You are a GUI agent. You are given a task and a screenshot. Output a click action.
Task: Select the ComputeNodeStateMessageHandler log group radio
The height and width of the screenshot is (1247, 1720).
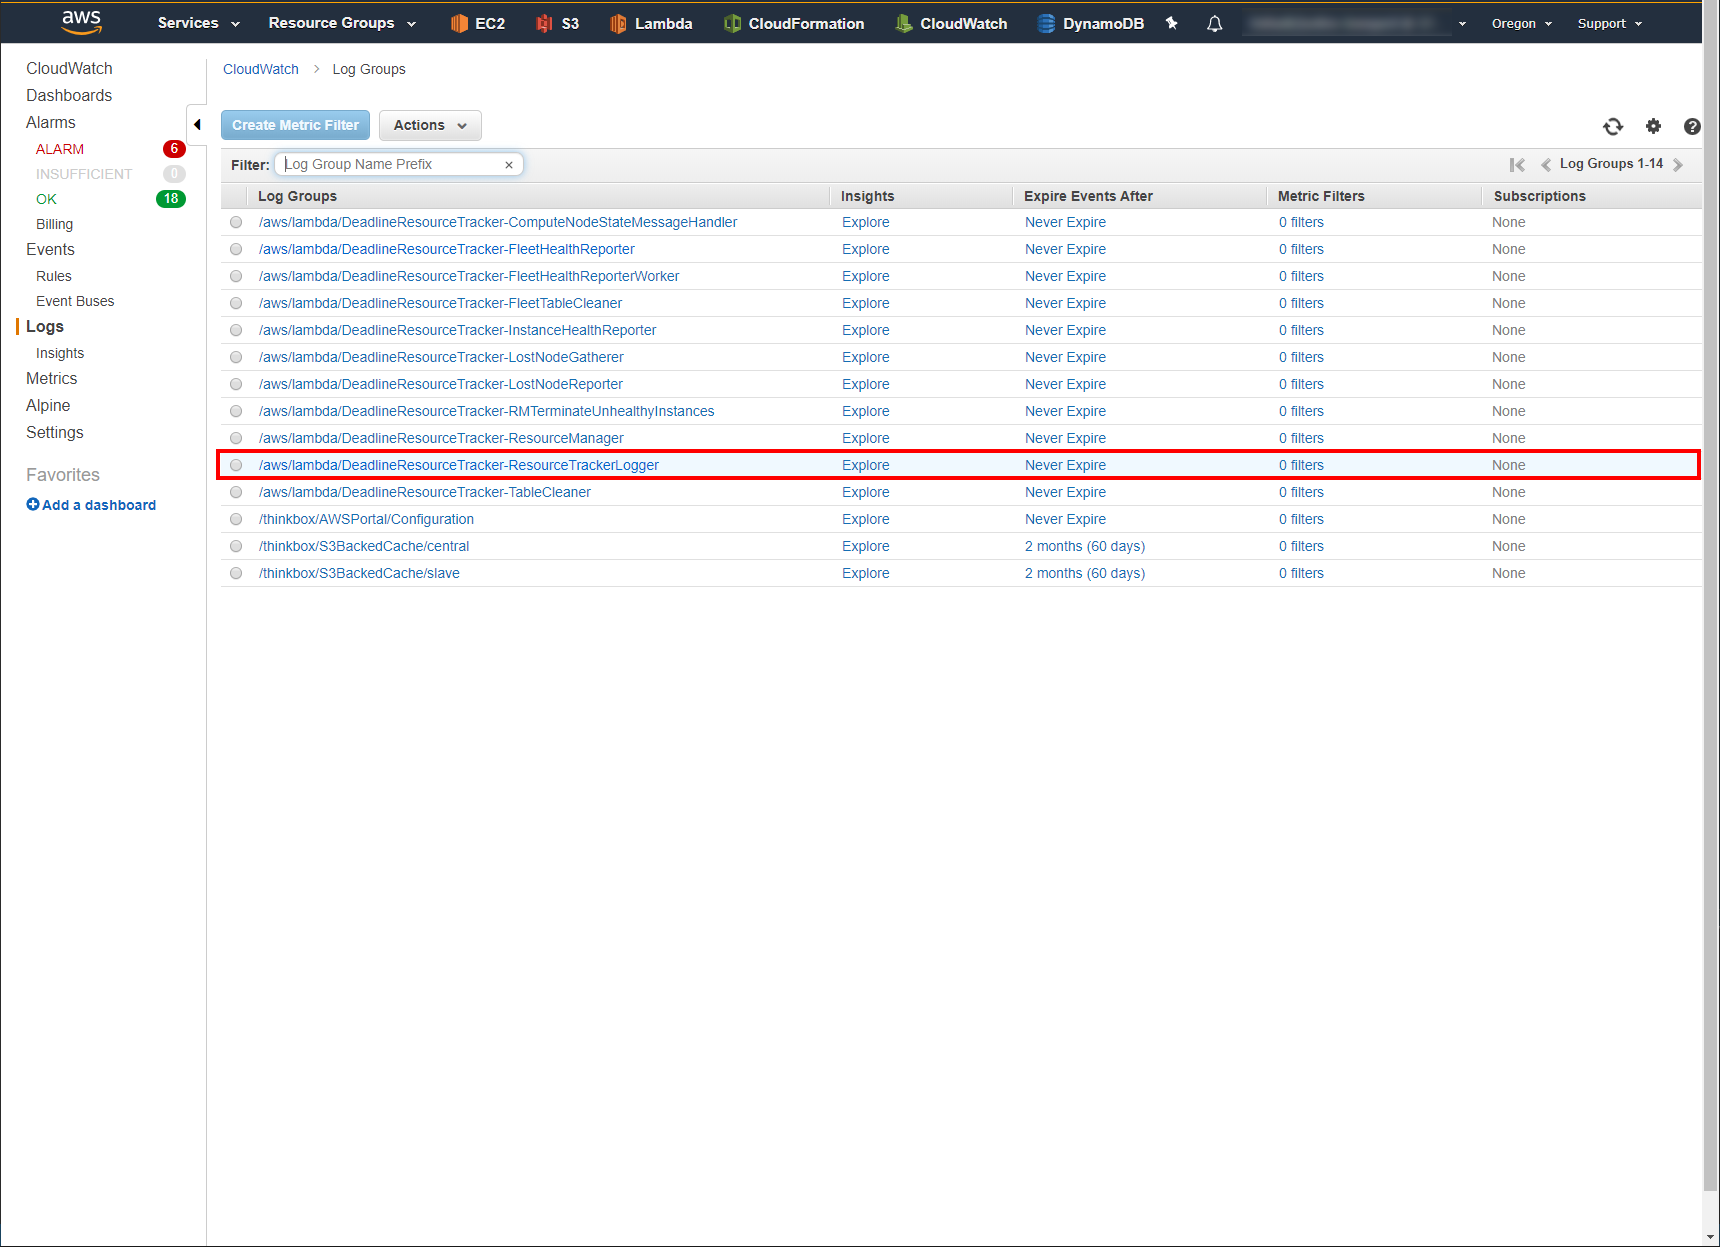[236, 222]
